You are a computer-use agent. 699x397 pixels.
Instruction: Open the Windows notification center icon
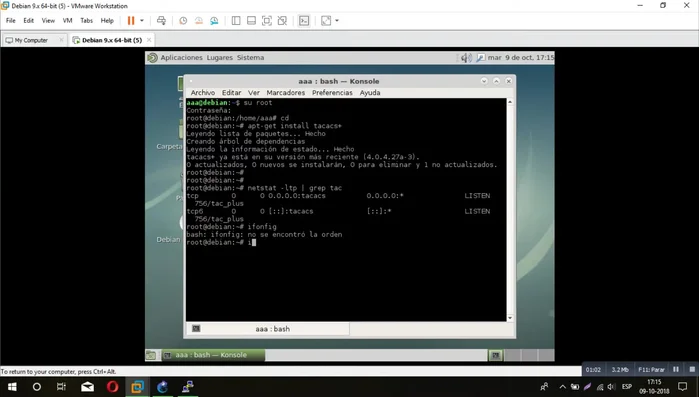click(x=683, y=387)
